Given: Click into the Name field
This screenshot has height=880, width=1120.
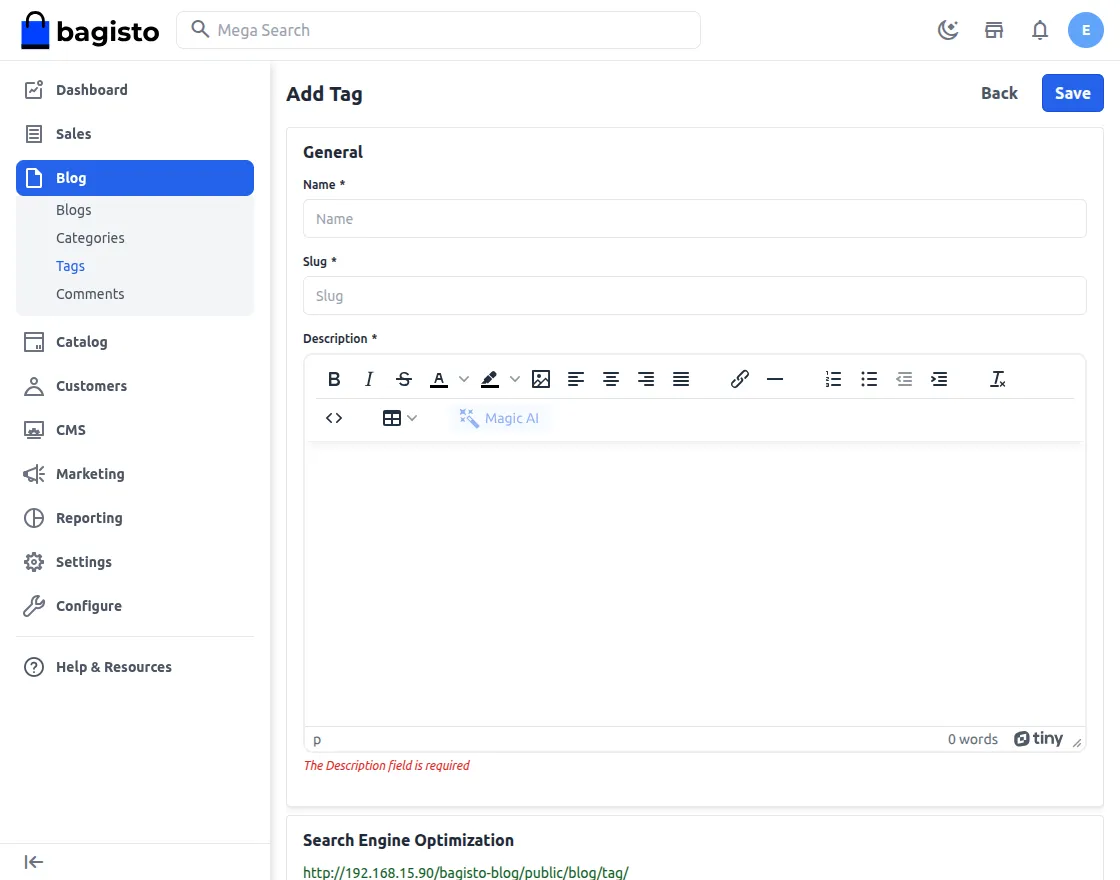Looking at the screenshot, I should pos(694,219).
